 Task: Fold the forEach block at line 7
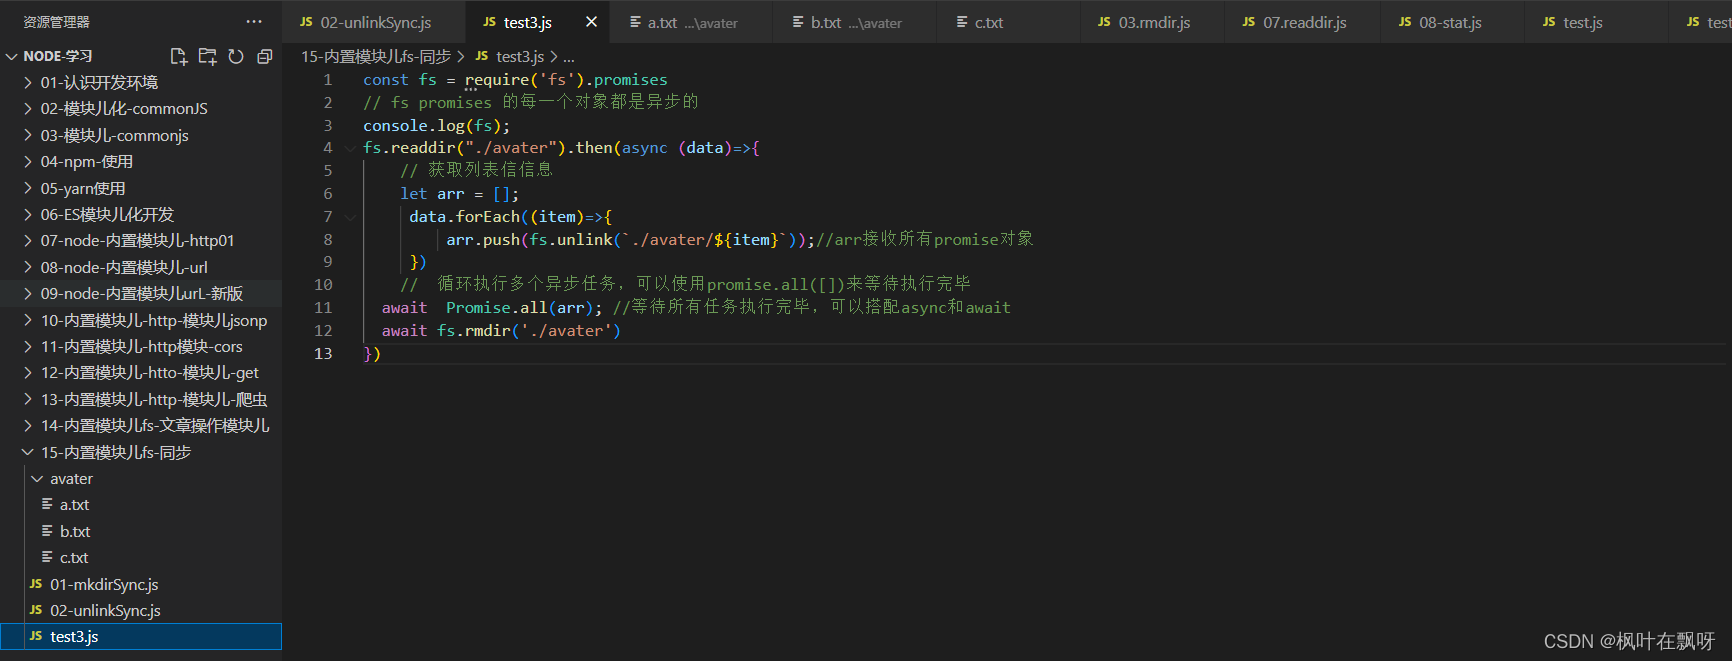[349, 216]
